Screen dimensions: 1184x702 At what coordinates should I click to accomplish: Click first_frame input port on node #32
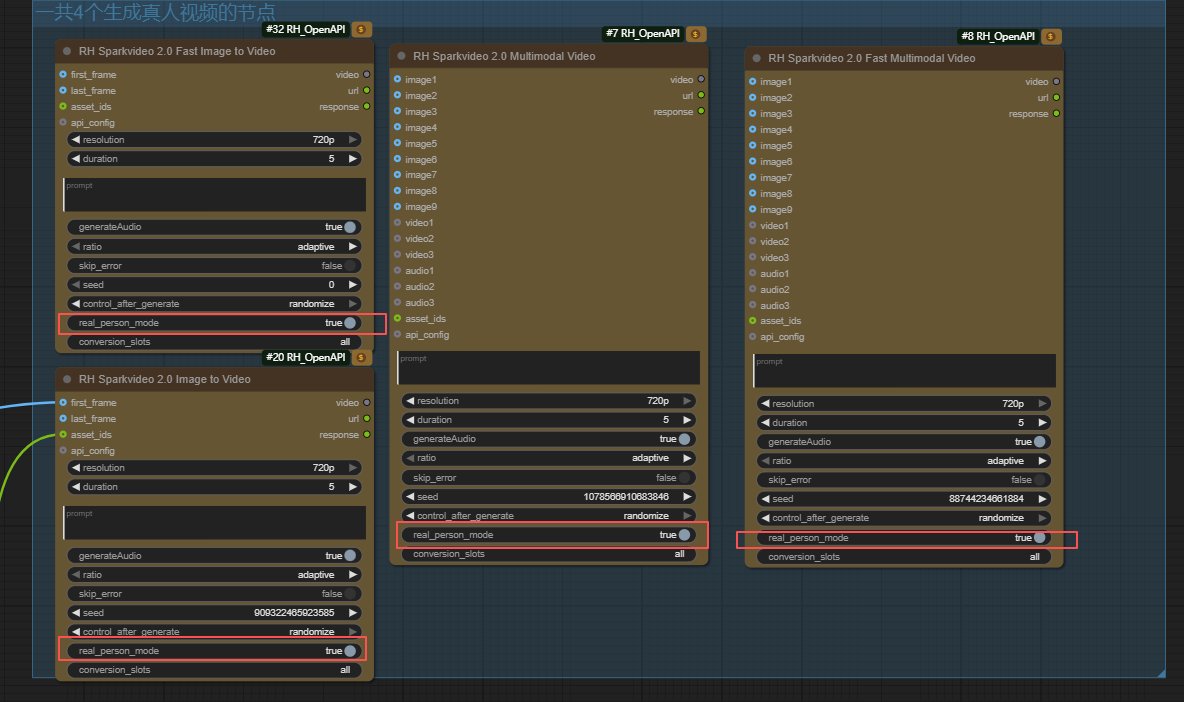click(x=63, y=75)
